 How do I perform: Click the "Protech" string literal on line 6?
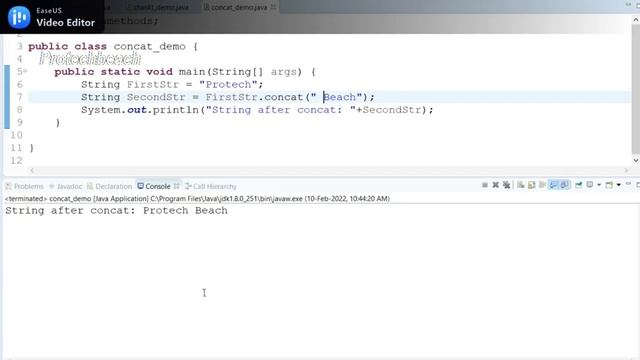pos(228,84)
